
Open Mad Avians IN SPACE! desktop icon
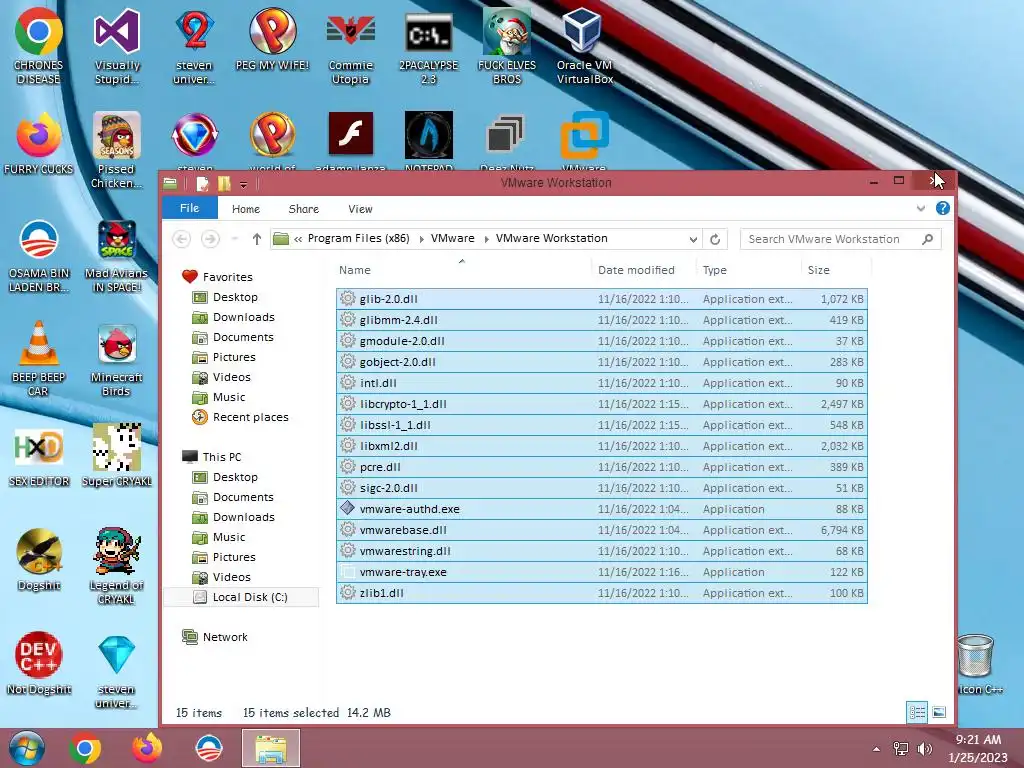[x=117, y=255]
